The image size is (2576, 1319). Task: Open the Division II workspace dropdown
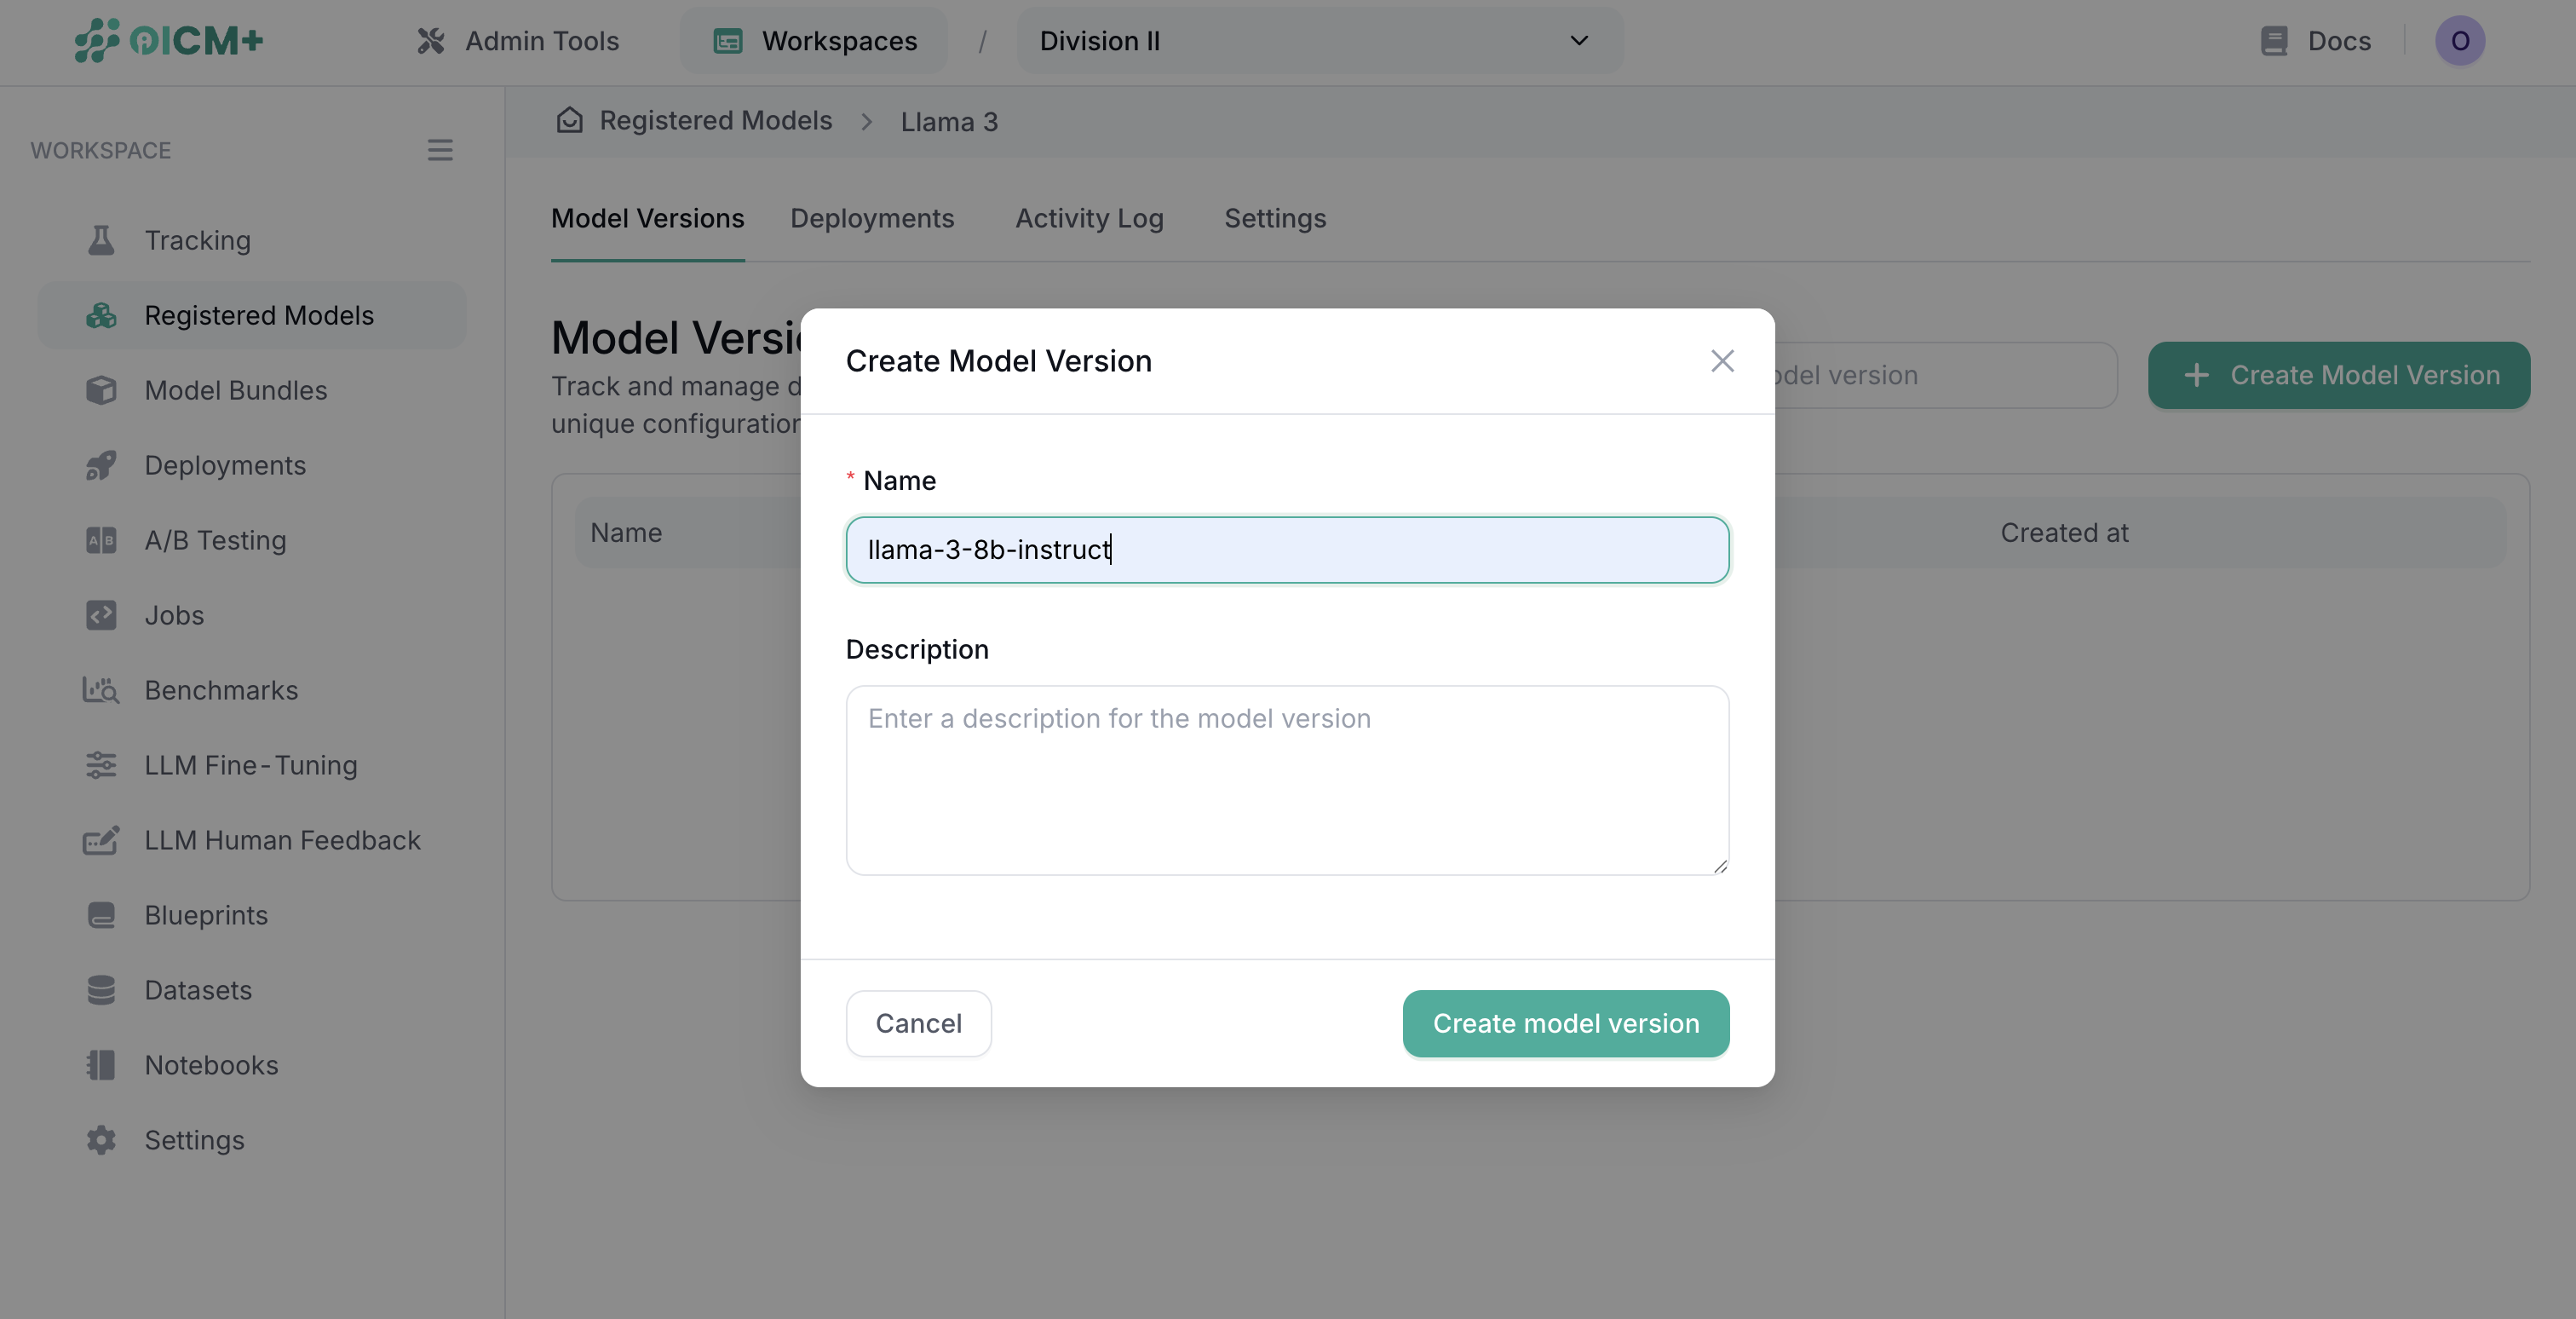[1318, 41]
